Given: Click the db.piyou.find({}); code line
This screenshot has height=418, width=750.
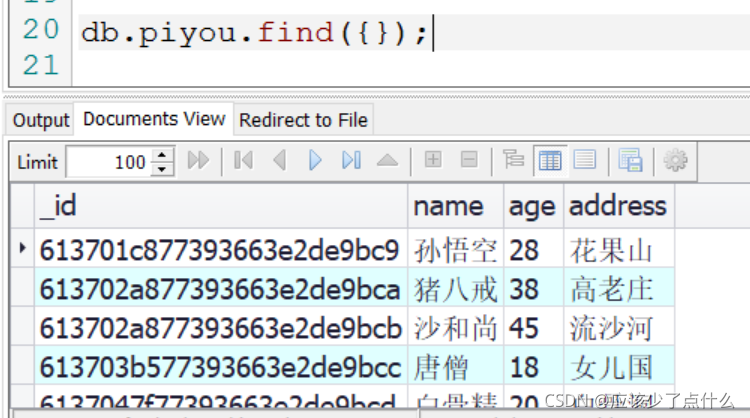Looking at the screenshot, I should coord(254,33).
